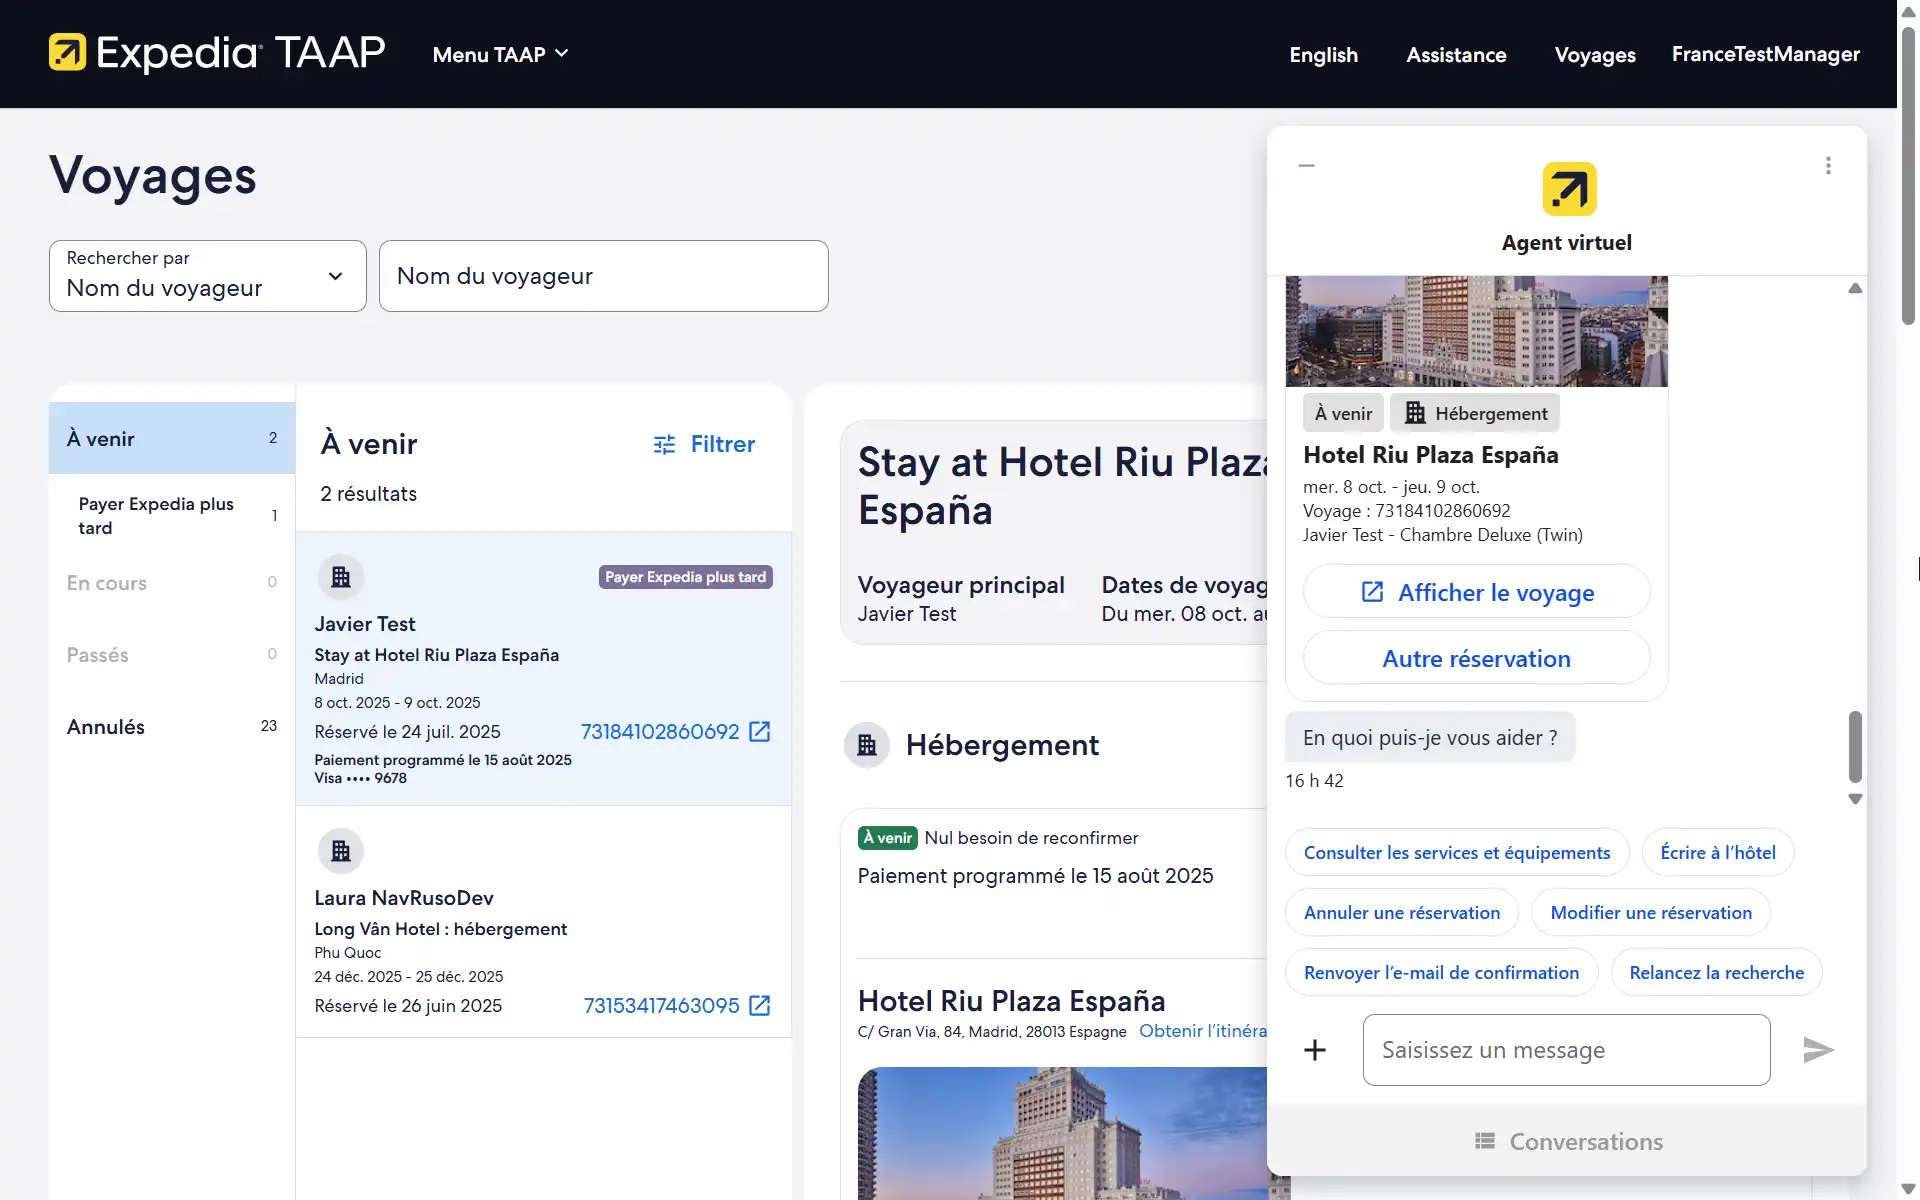Focus the Saisissez un message input
Screen dimensions: 1920x1200
click(x=1566, y=1050)
